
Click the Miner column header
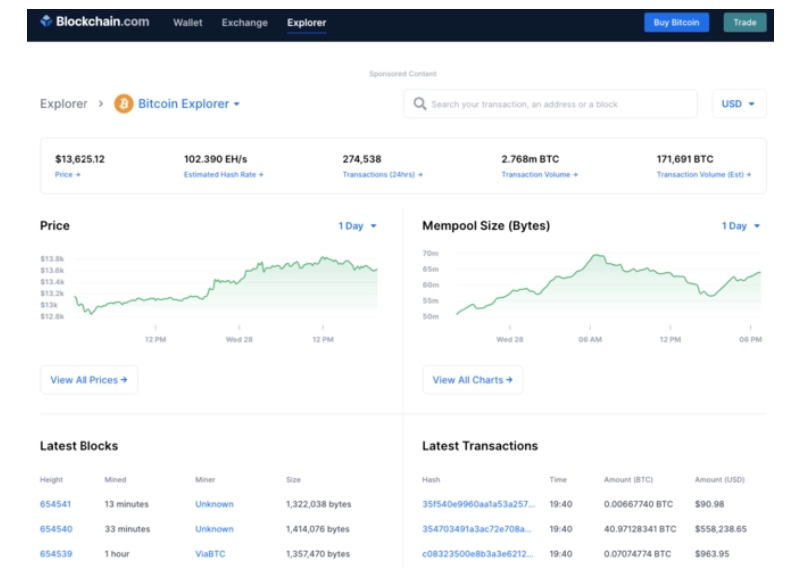205,479
